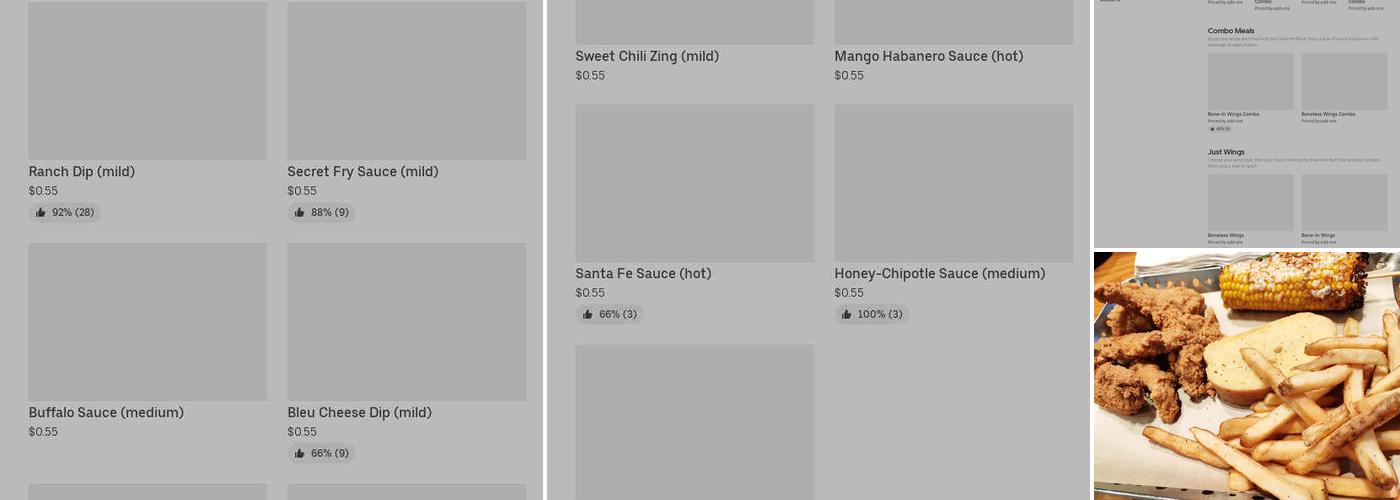
Task: Open the chicken tenders and fries photo
Action: [x=1247, y=375]
